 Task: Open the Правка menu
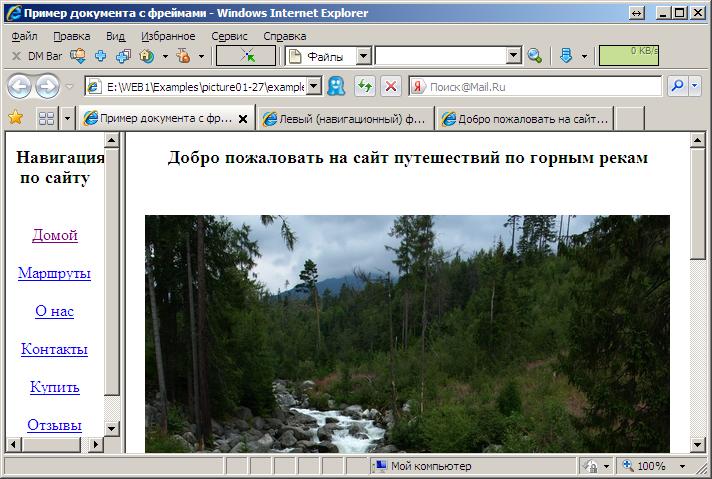tap(72, 36)
